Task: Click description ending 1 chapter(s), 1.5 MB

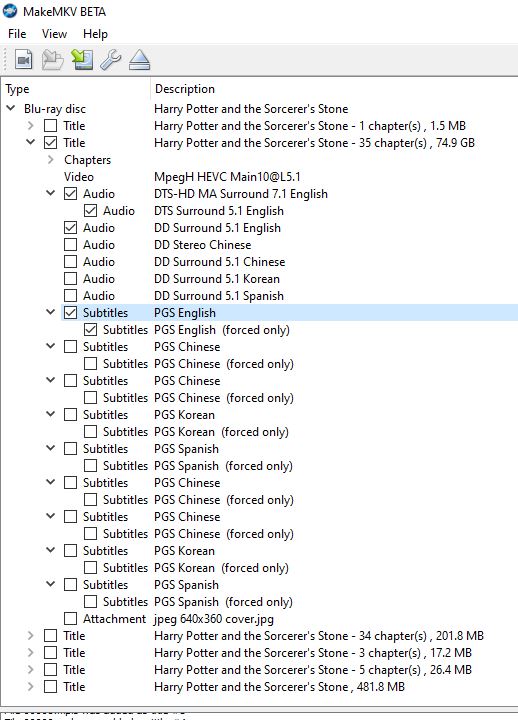Action: 310,126
